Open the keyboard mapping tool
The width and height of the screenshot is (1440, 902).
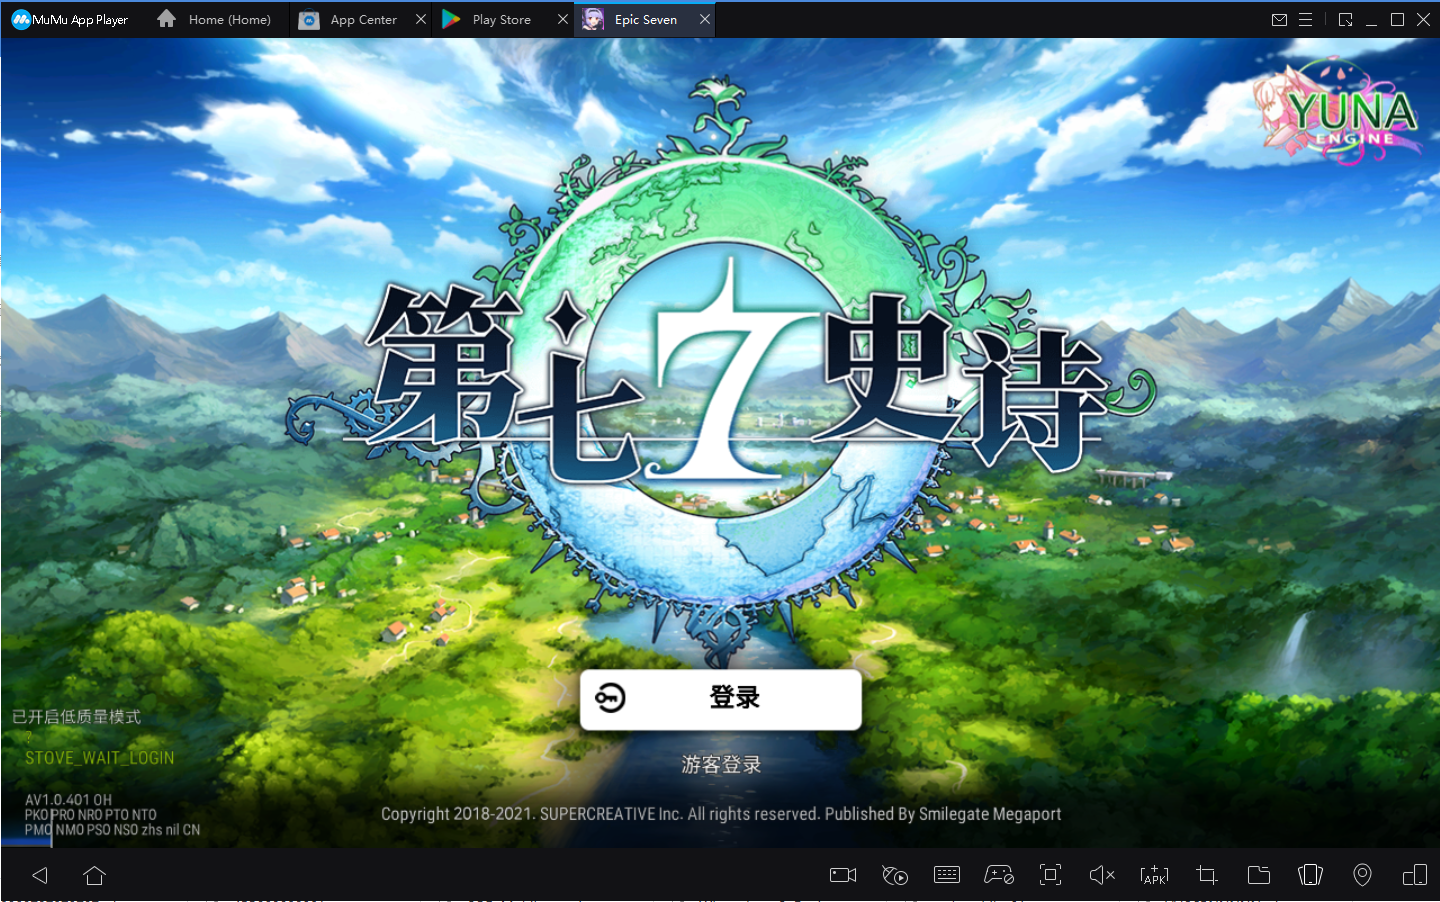pos(947,875)
